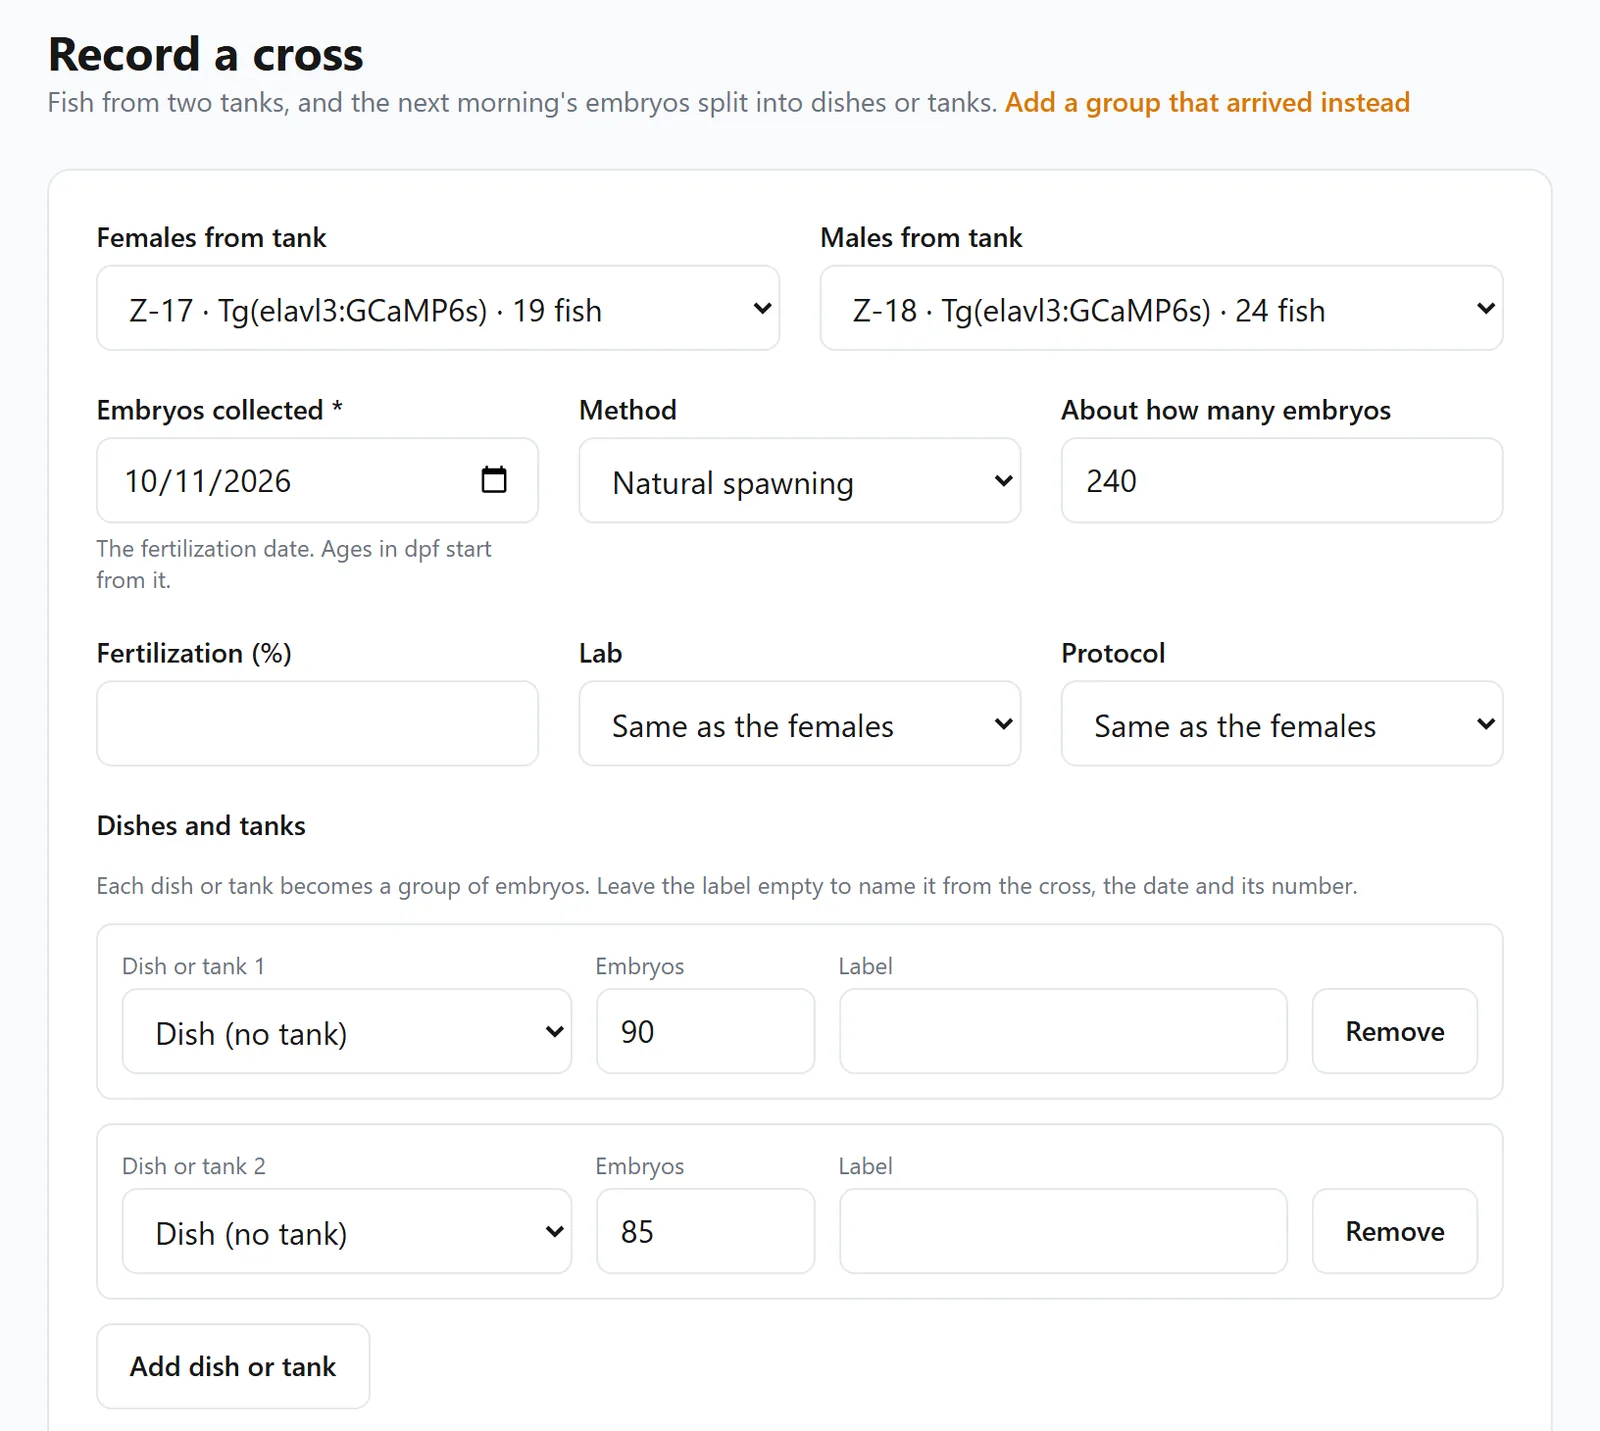
Task: Remove dish or tank 1
Action: pyautogui.click(x=1395, y=1032)
